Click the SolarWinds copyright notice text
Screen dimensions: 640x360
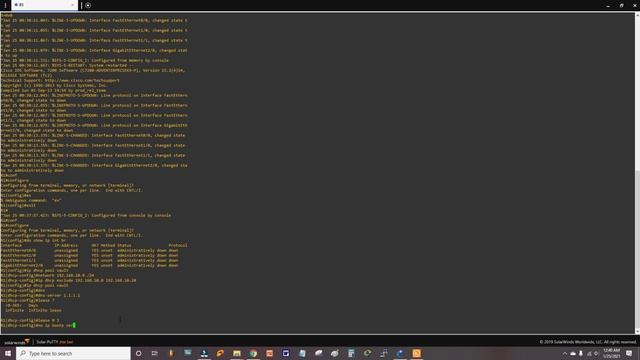point(588,342)
